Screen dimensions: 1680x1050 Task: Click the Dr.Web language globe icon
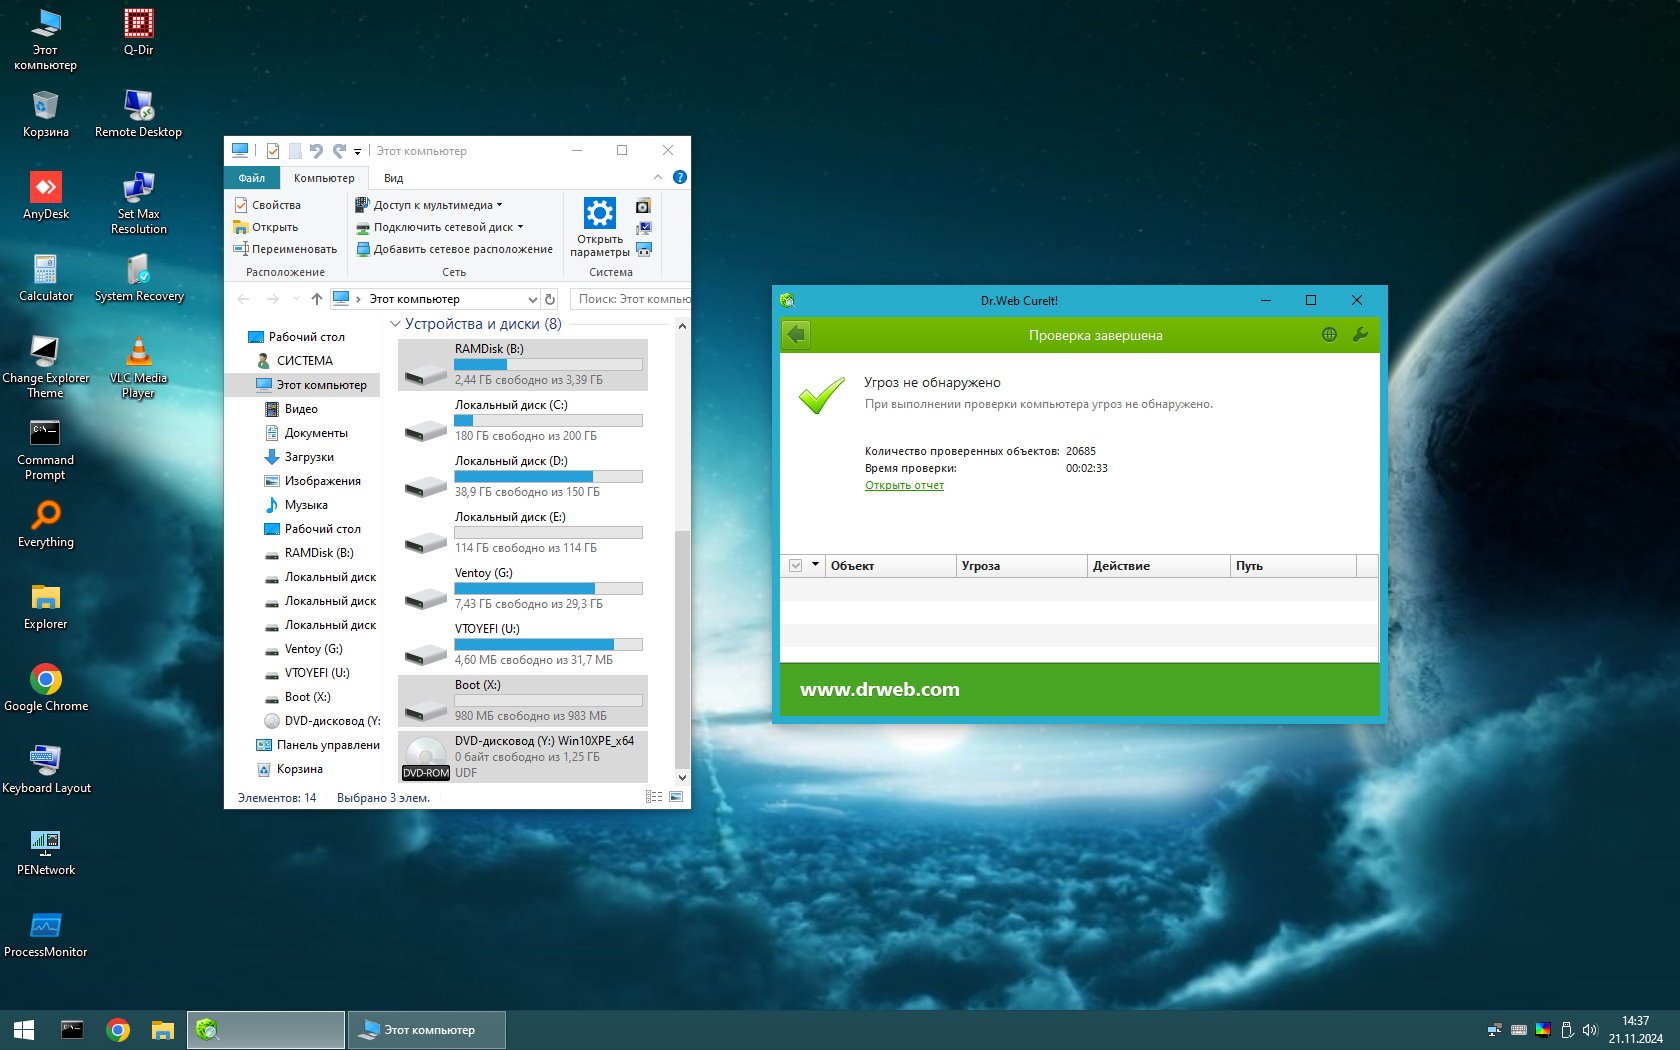click(1329, 335)
